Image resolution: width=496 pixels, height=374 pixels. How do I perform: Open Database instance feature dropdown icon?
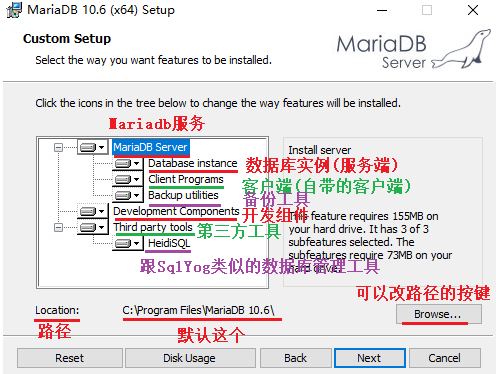pos(128,163)
